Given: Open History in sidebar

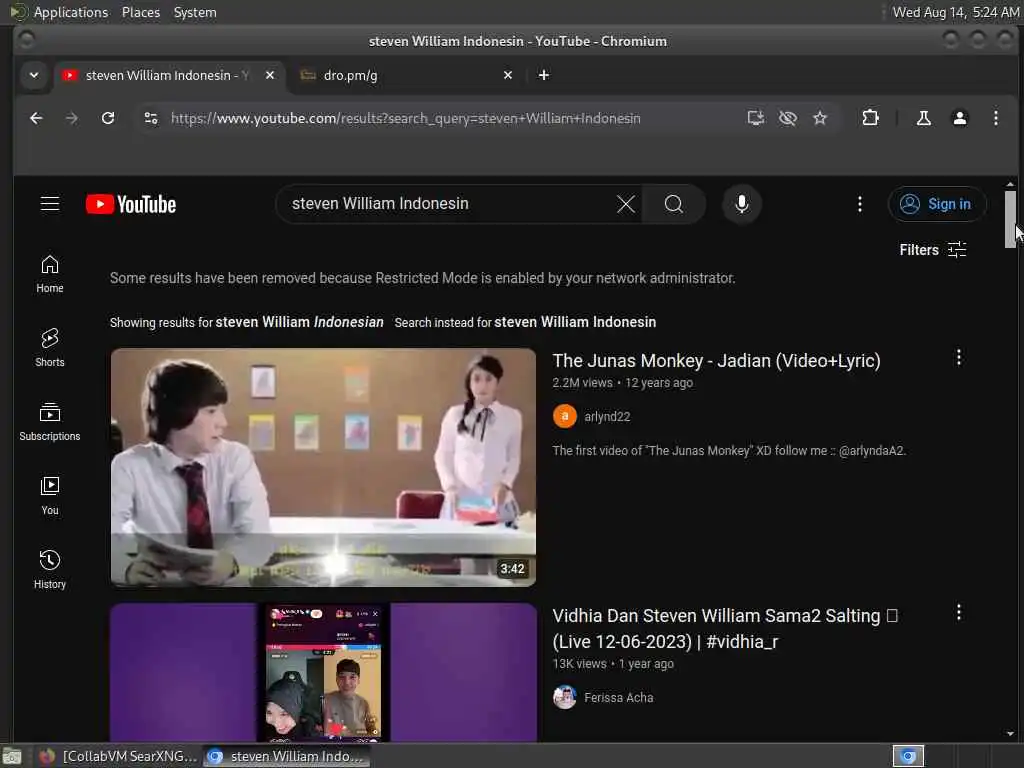Looking at the screenshot, I should point(50,570).
